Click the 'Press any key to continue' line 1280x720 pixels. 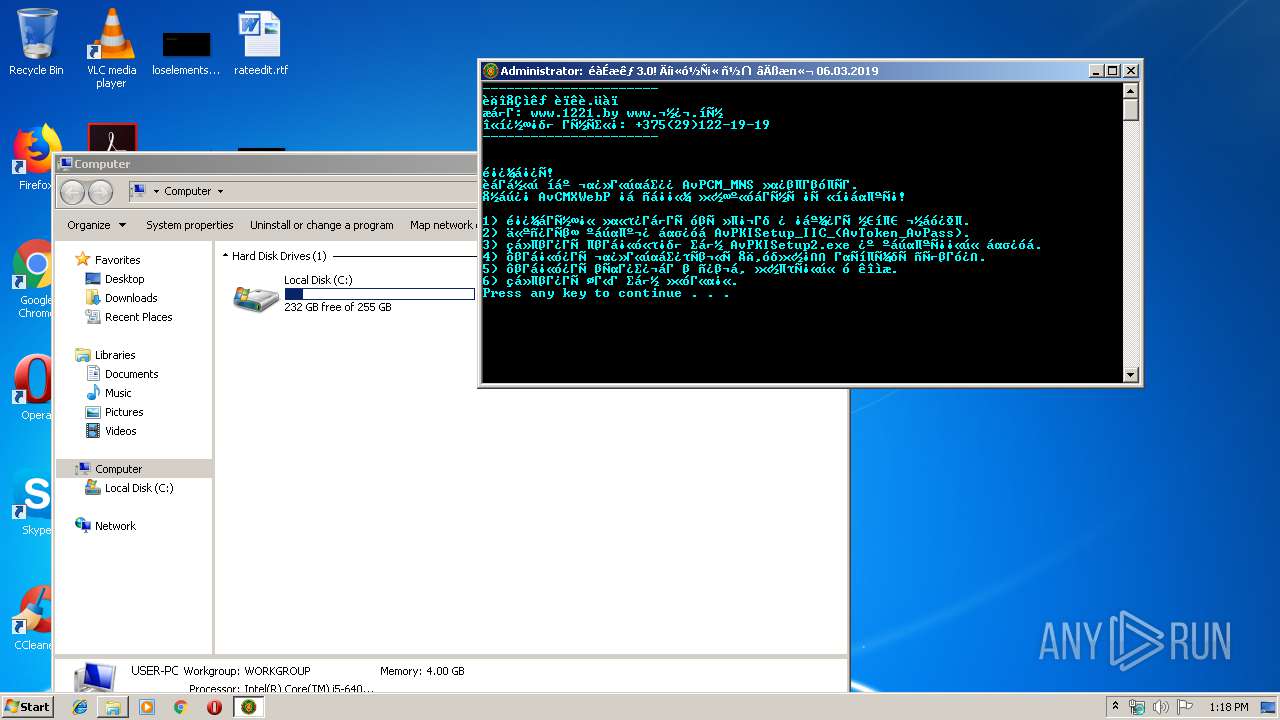pos(606,293)
